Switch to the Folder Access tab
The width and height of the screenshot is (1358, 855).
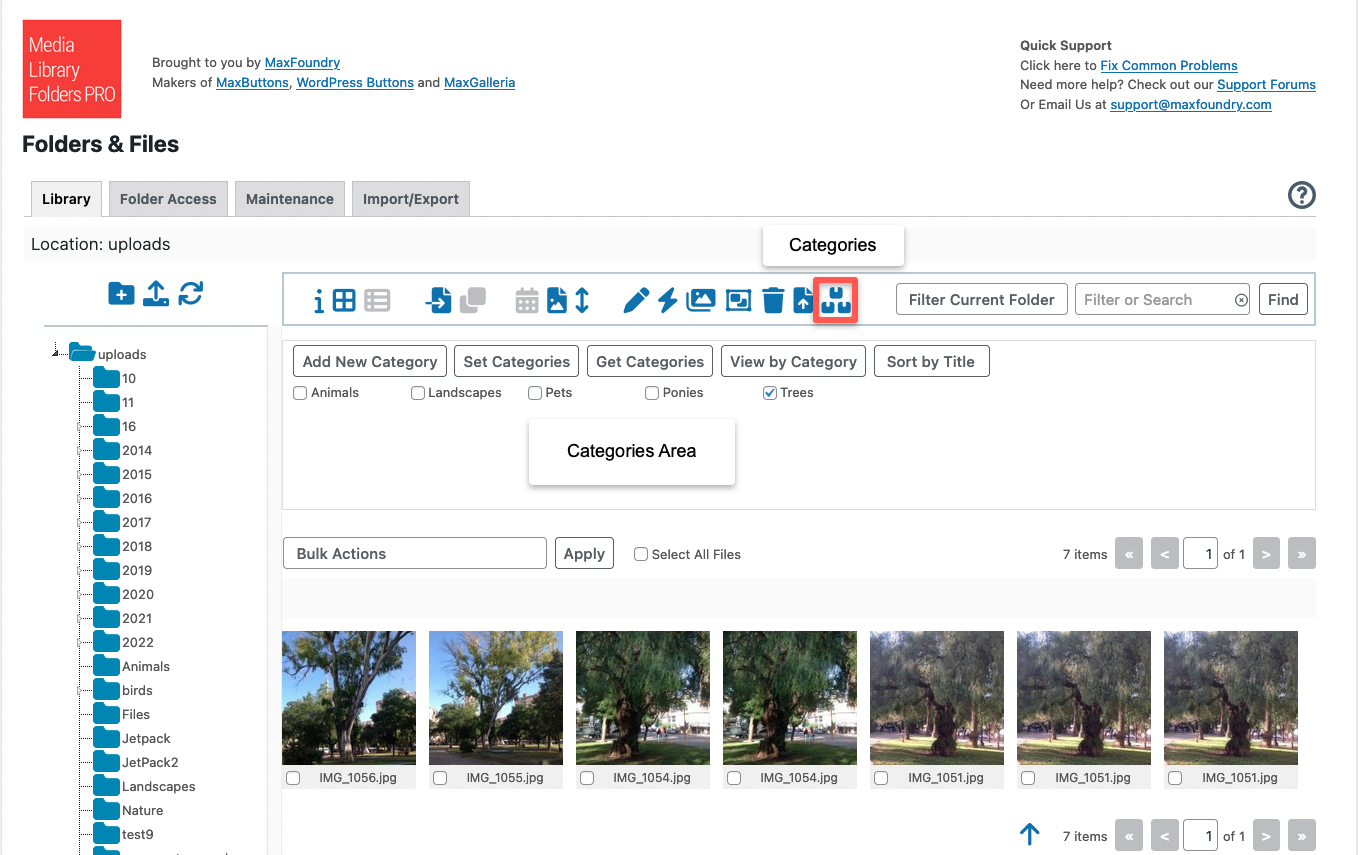click(x=167, y=198)
